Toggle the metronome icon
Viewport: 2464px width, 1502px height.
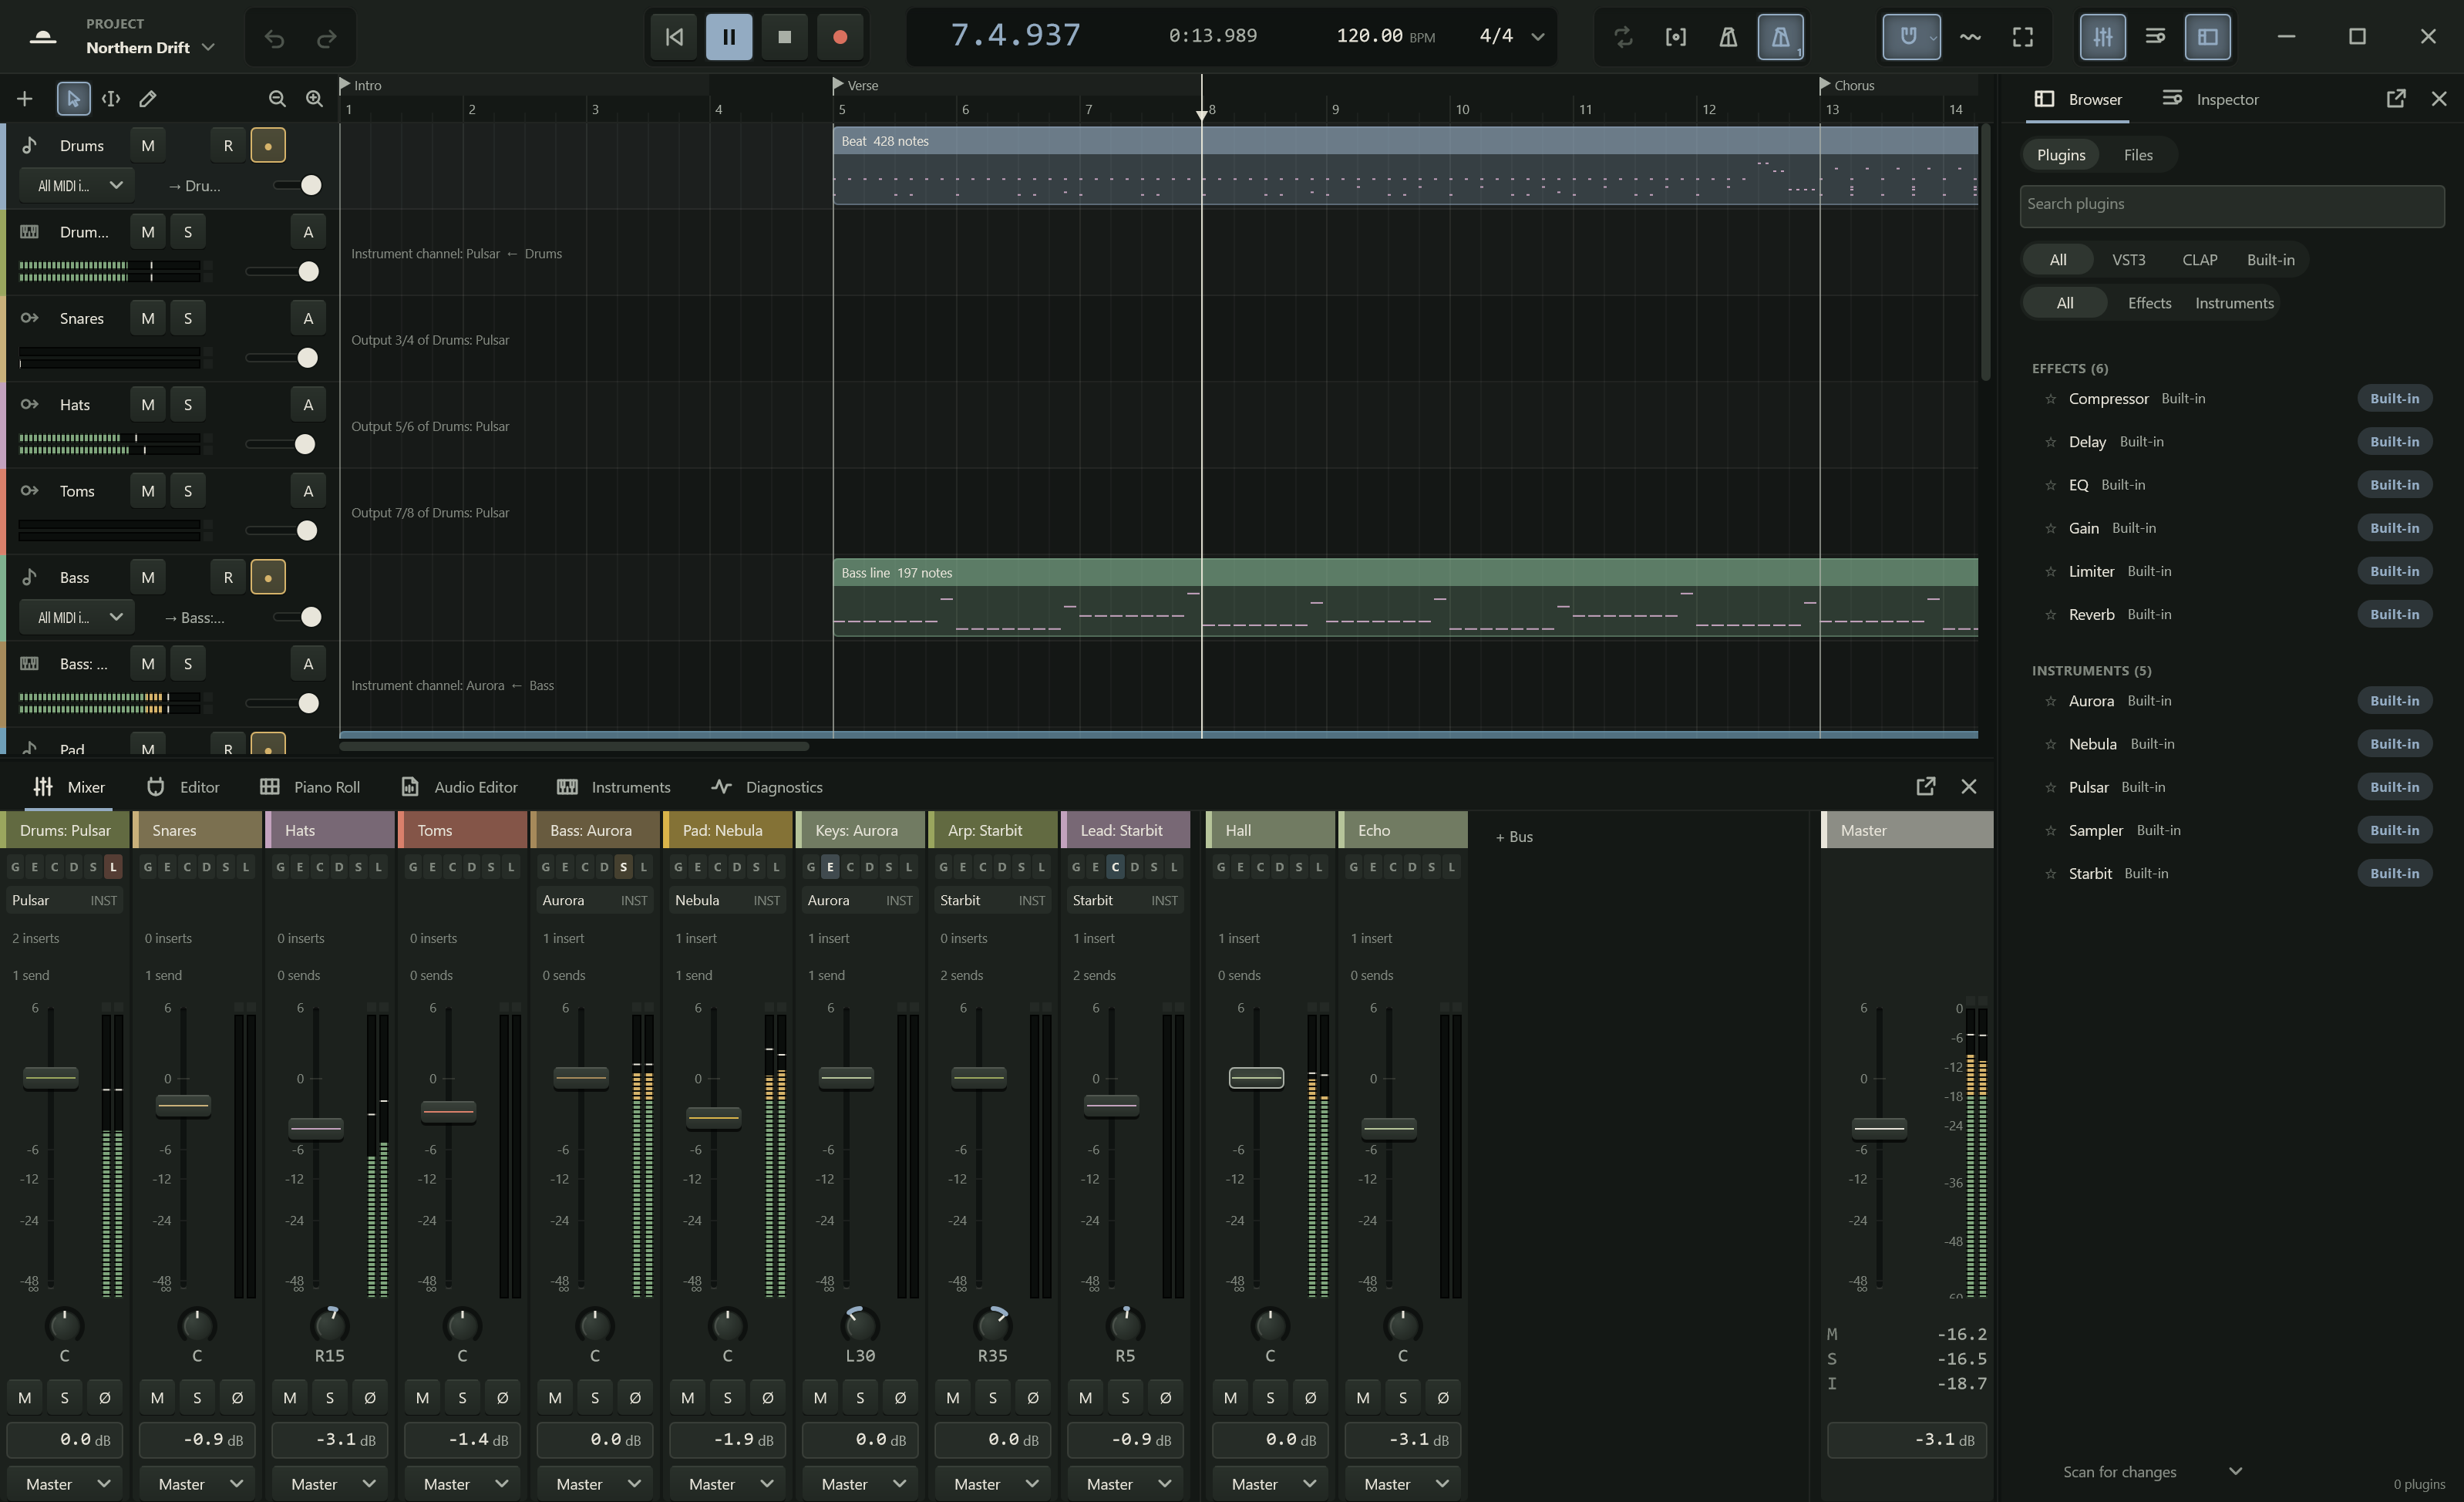1727,37
